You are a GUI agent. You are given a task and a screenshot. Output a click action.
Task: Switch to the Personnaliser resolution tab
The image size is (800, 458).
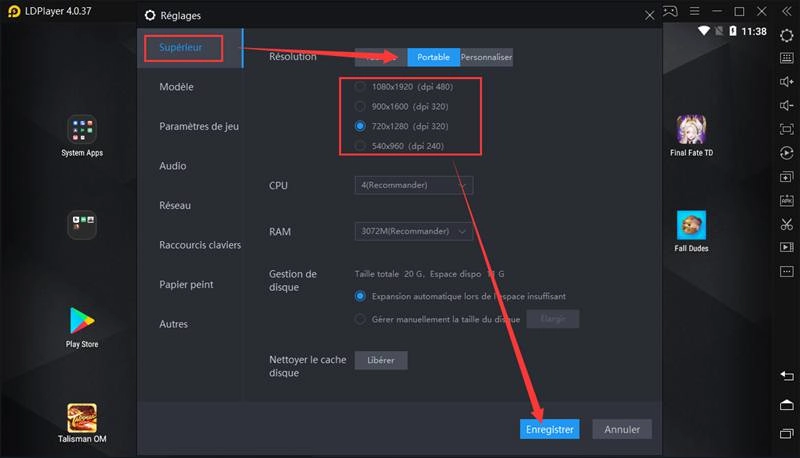coord(486,57)
